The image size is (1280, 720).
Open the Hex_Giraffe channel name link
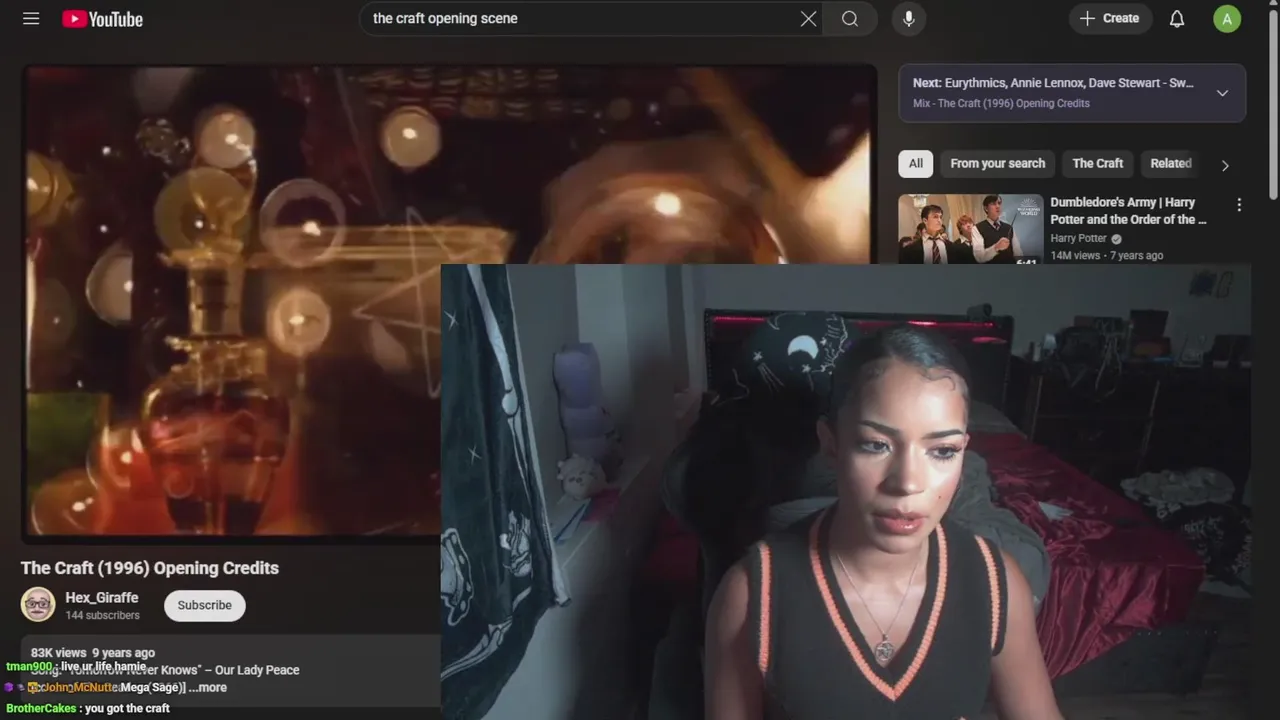(x=102, y=597)
